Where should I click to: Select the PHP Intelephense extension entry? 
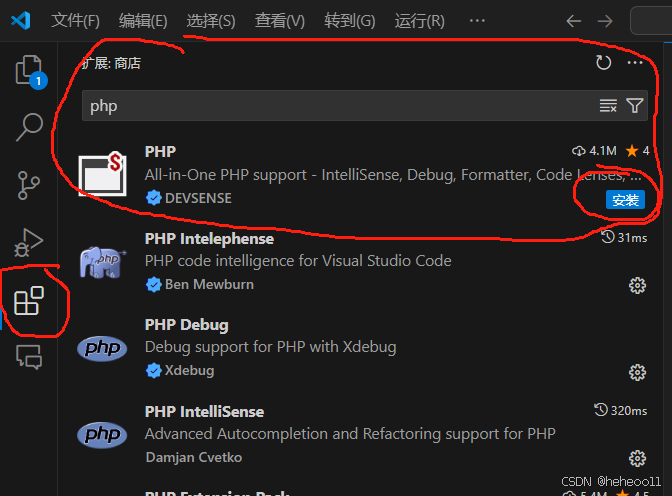point(363,262)
